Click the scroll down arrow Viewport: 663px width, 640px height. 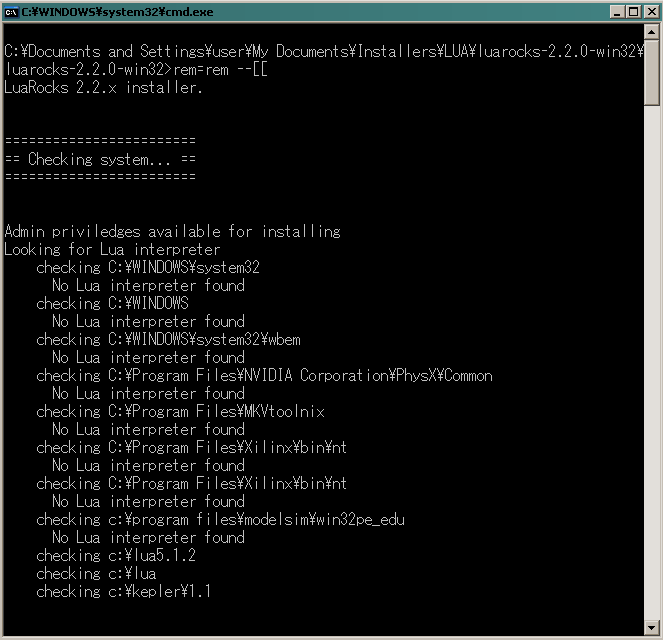[652, 627]
